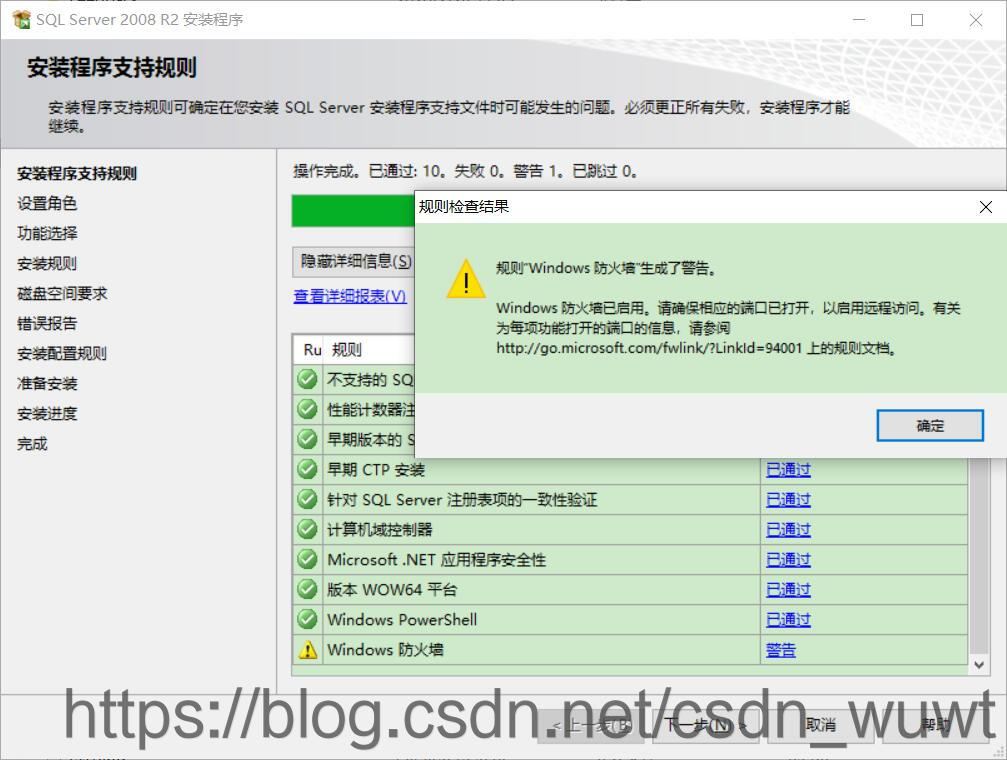1007x760 pixels.
Task: Click the Windows PowerShell rule name
Action: 402,620
